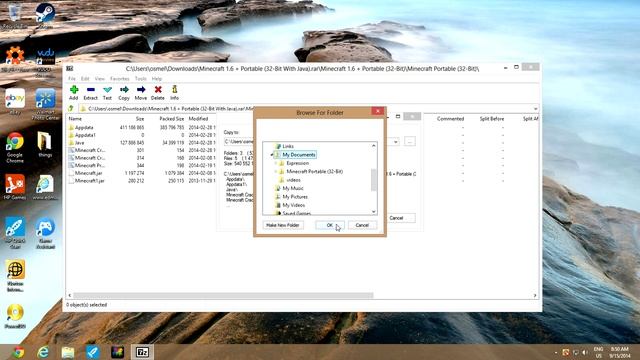Open the things folder on desktop
This screenshot has height=360, width=640.
[45, 144]
